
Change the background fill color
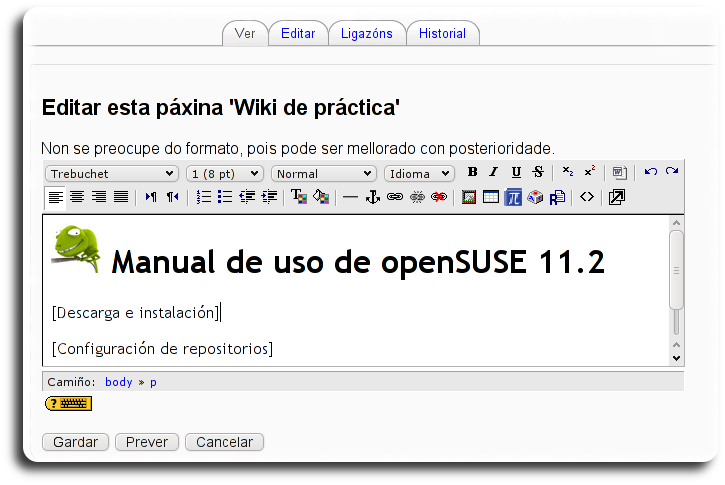pos(321,197)
